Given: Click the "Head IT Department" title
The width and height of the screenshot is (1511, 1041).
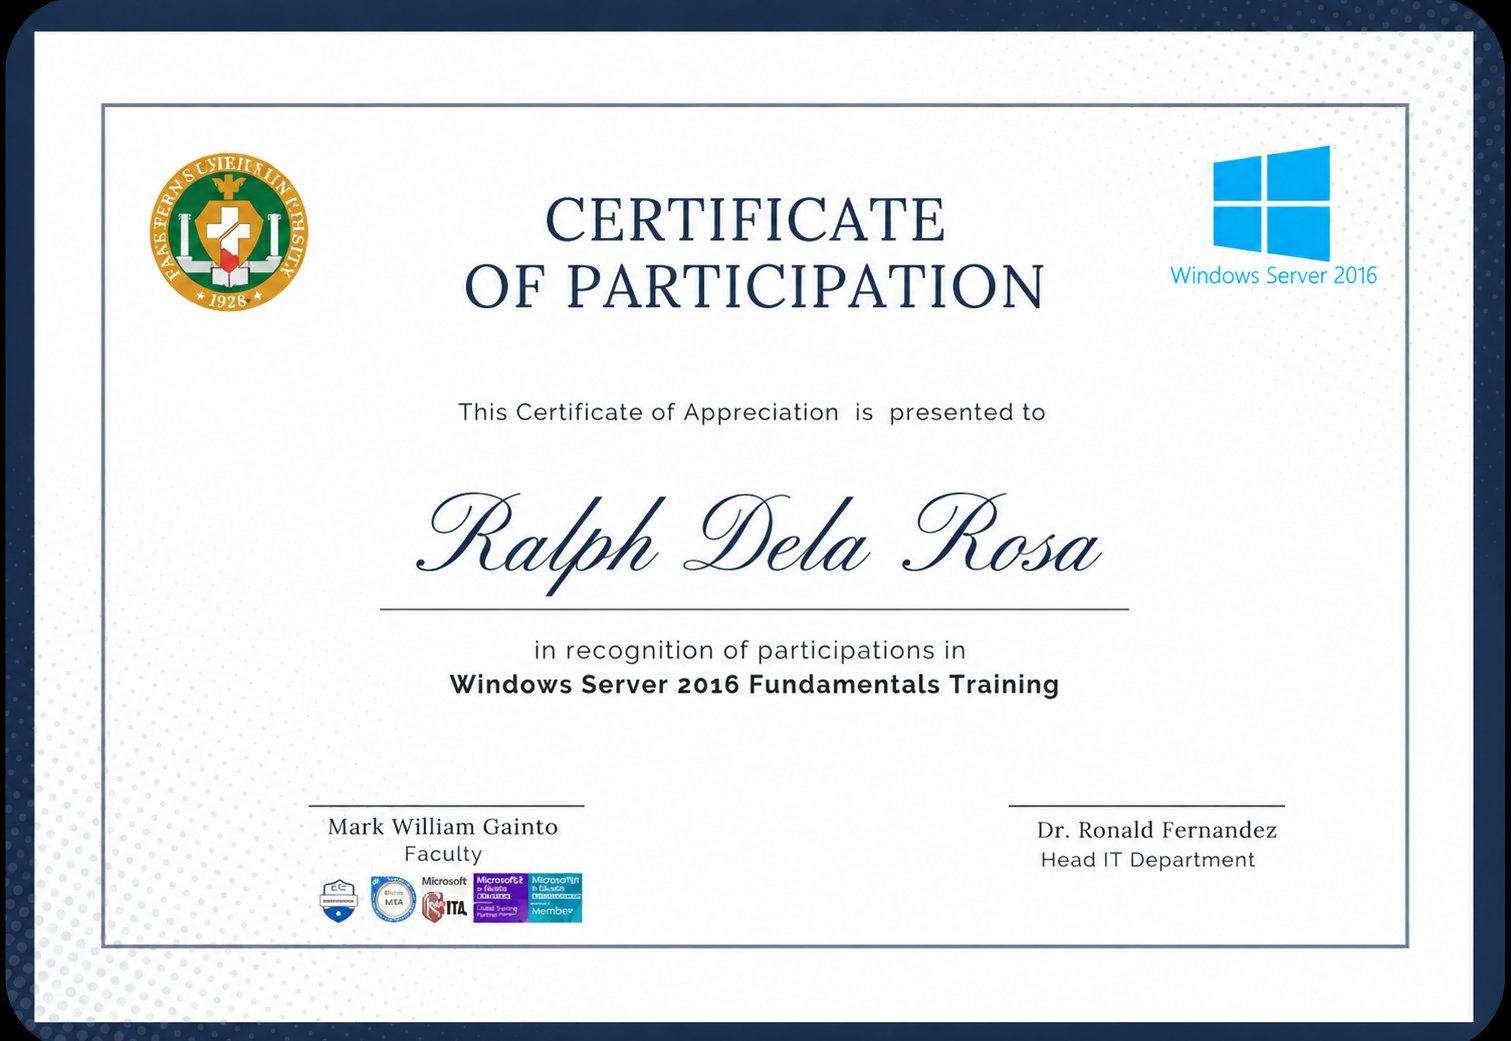Looking at the screenshot, I should 1148,860.
